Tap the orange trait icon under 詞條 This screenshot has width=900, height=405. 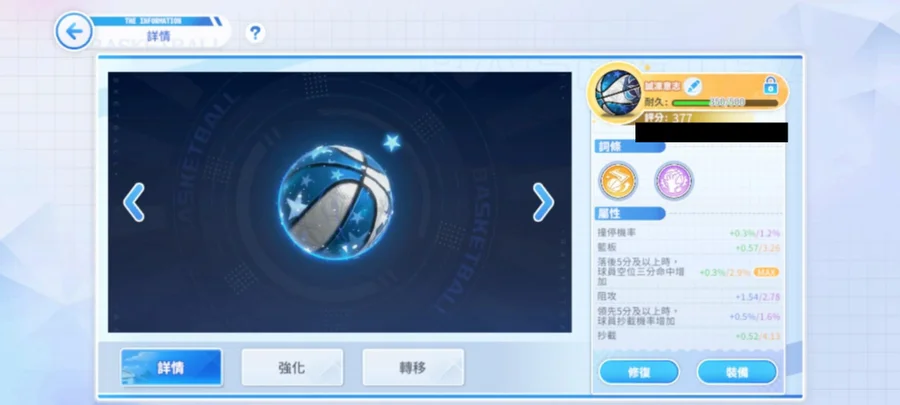coord(618,181)
